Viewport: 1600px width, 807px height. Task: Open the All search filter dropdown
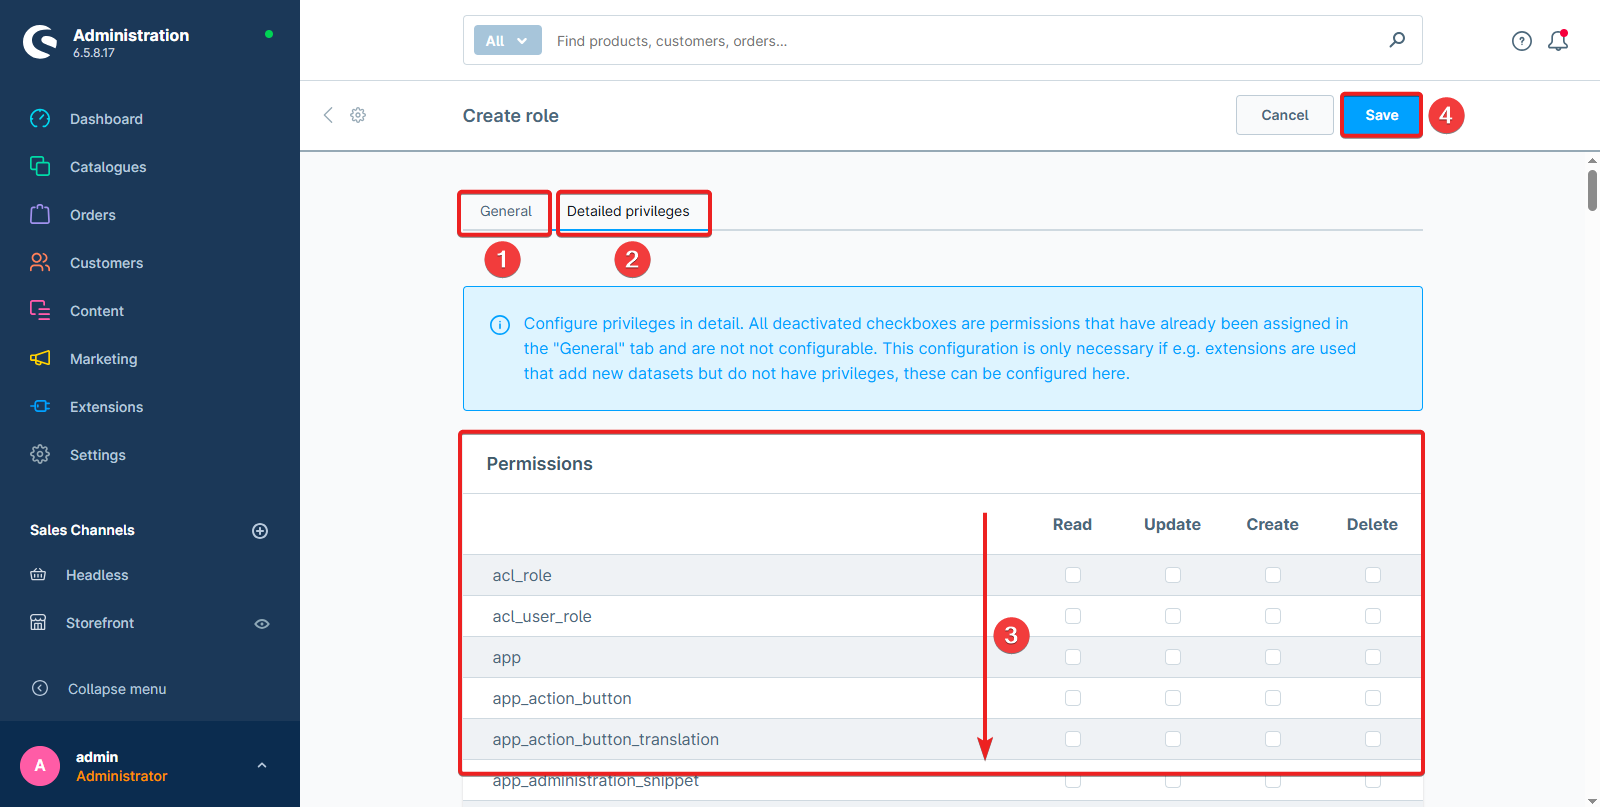(x=507, y=41)
